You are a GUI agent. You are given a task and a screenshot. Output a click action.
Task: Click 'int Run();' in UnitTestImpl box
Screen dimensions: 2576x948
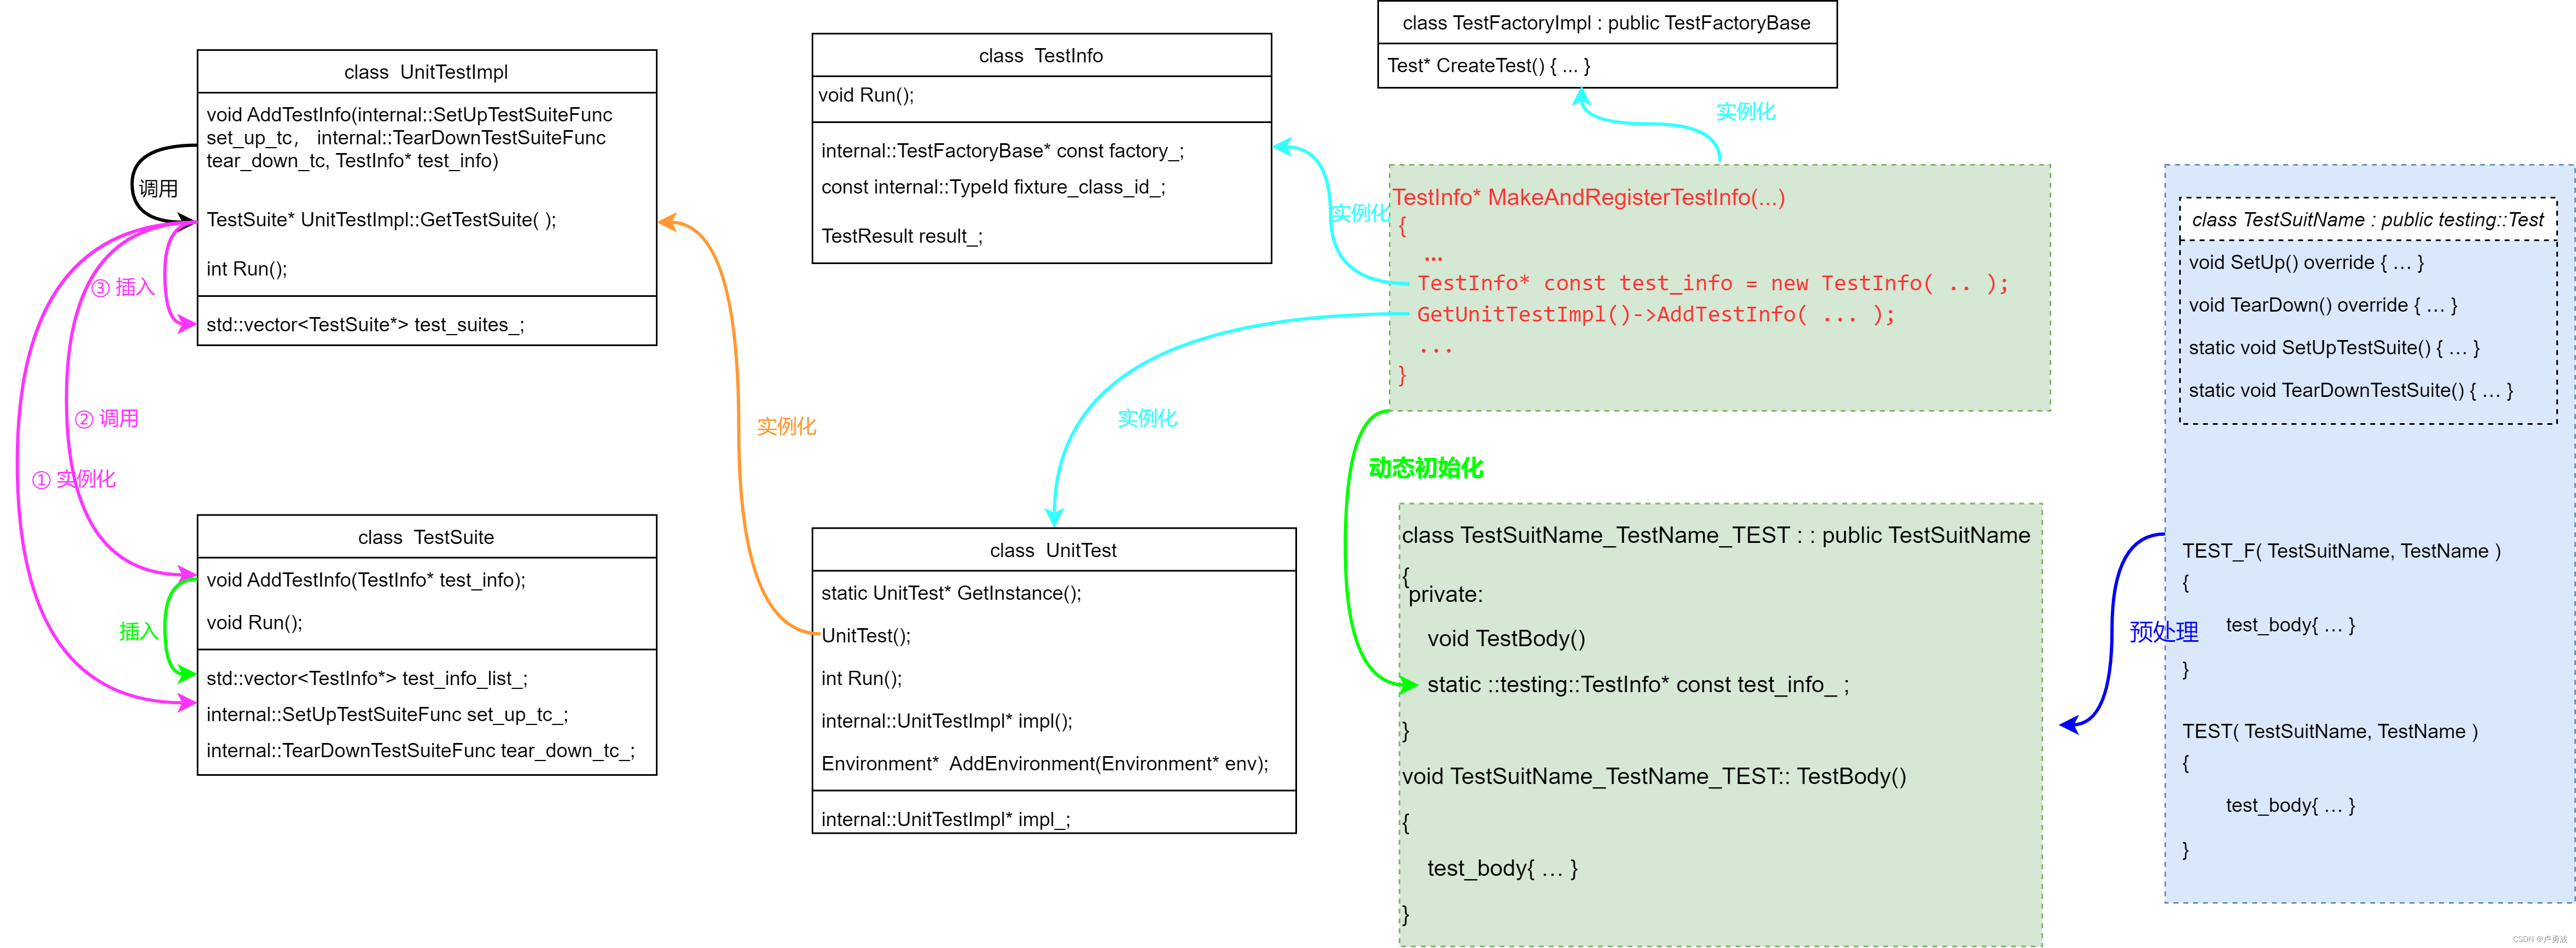(246, 269)
